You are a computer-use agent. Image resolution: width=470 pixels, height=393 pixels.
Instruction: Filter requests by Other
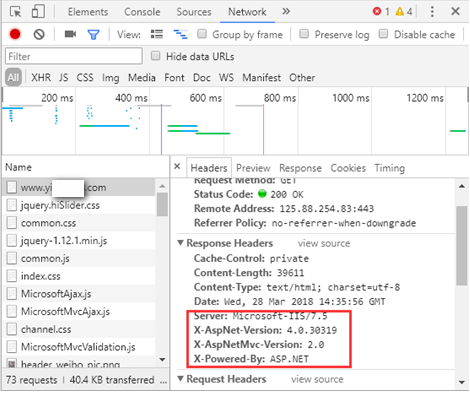tap(302, 78)
